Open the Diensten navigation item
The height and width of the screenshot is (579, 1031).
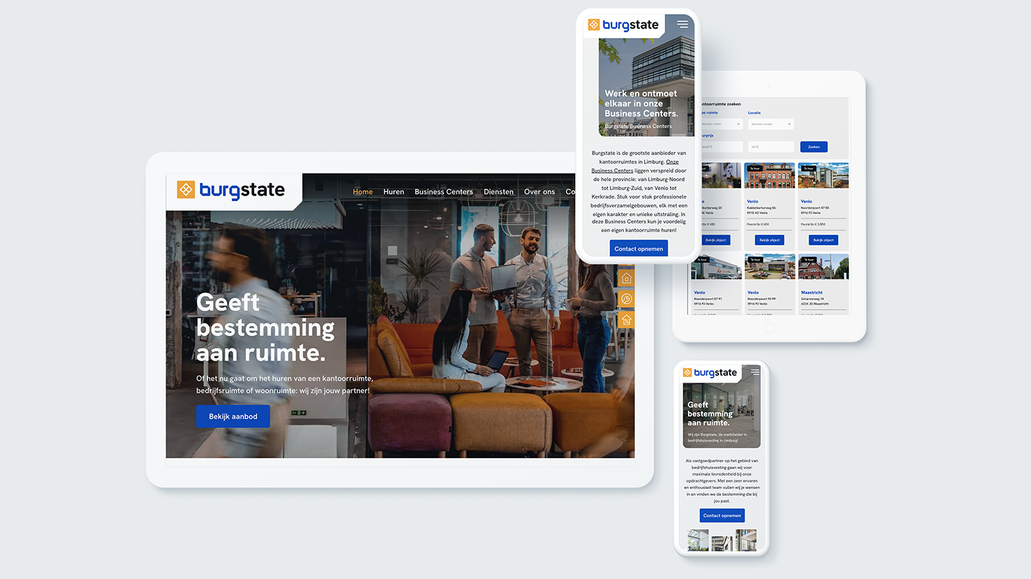click(x=498, y=191)
